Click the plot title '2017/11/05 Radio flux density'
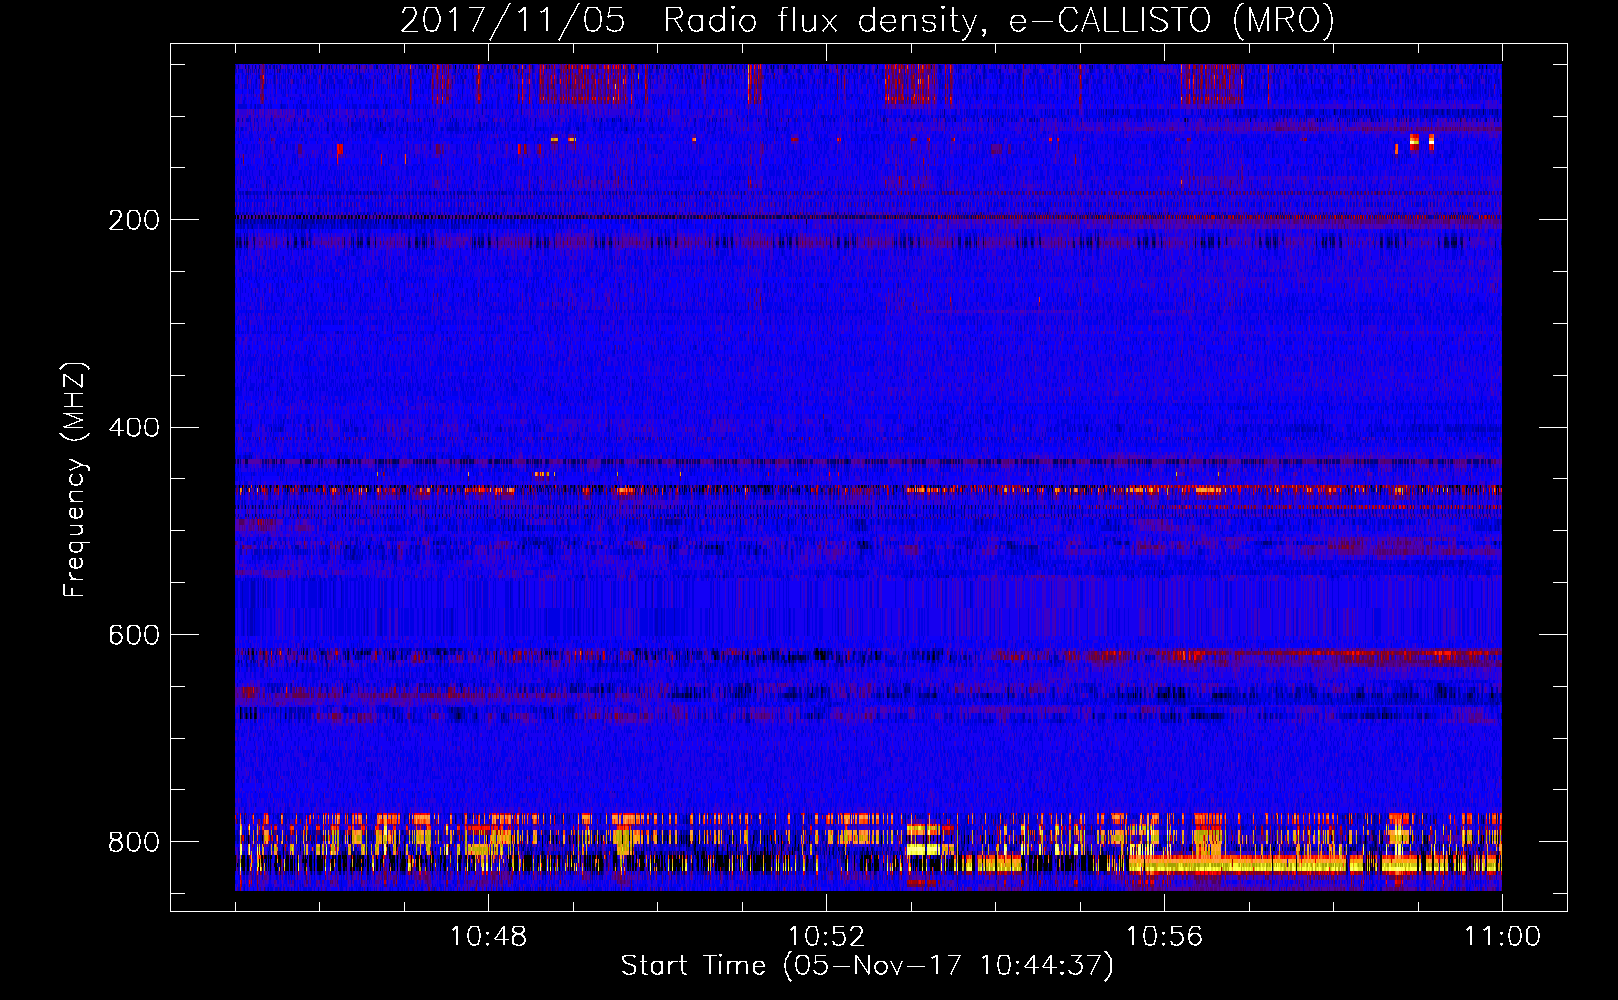The width and height of the screenshot is (1618, 1000). [867, 21]
